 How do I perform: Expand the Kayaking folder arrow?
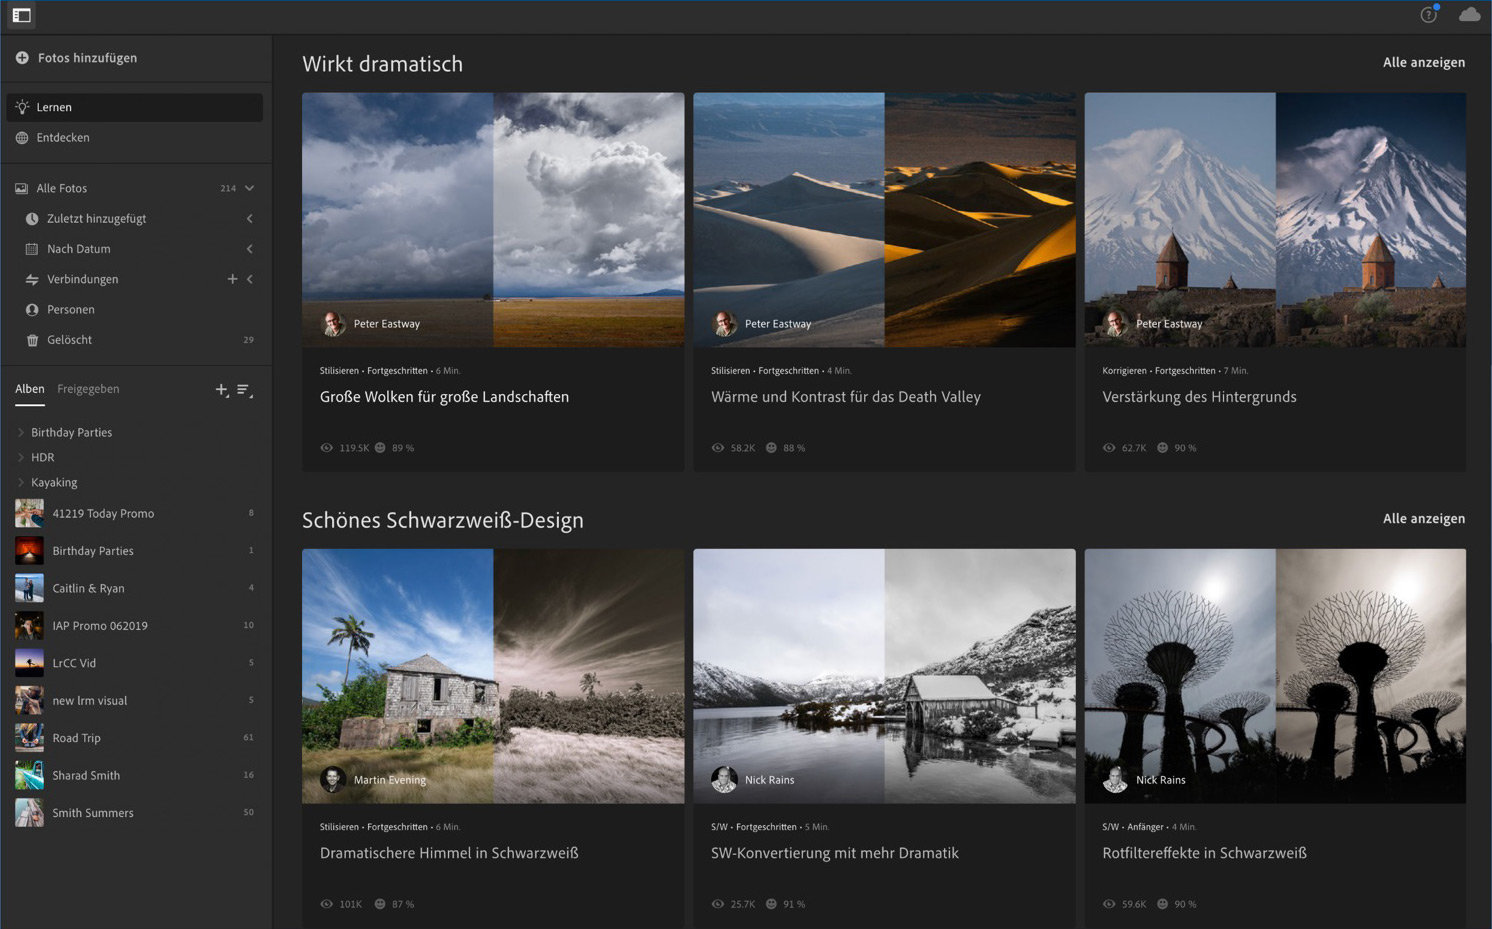(21, 483)
